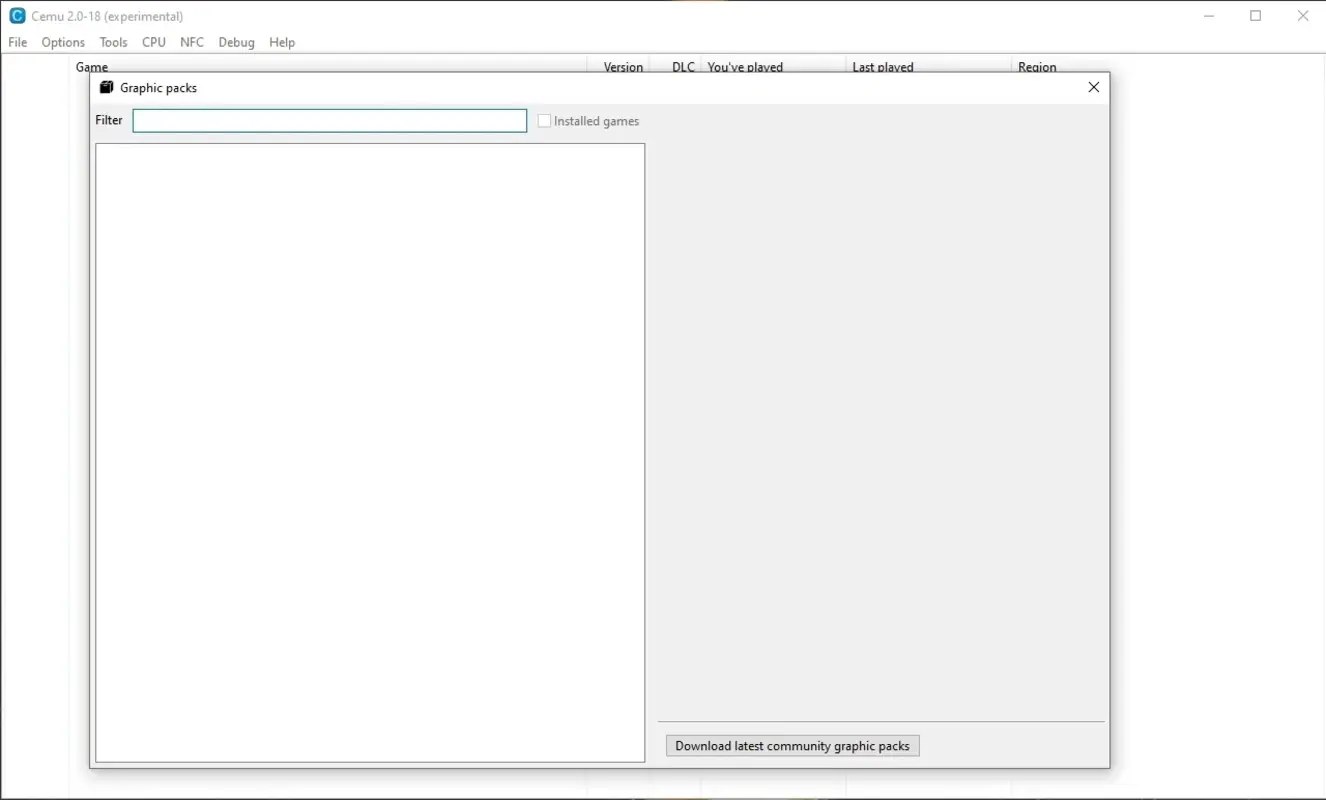1326x800 pixels.
Task: Open the Debug menu
Action: click(x=236, y=42)
